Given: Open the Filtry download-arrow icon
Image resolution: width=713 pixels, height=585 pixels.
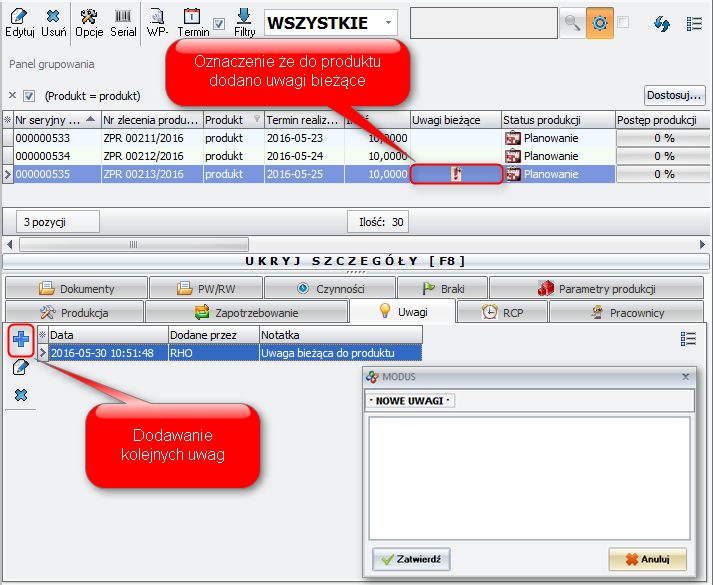Looking at the screenshot, I should point(244,16).
